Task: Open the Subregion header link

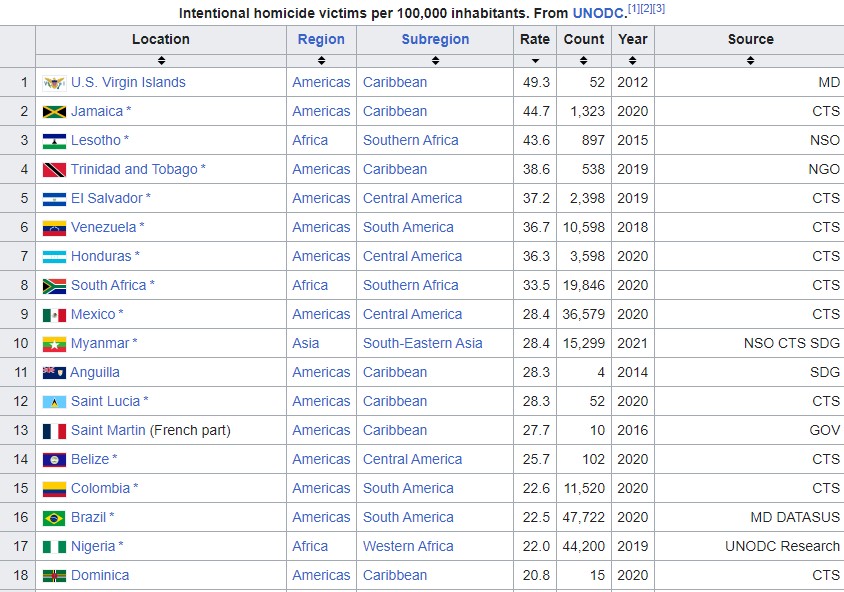Action: click(435, 39)
